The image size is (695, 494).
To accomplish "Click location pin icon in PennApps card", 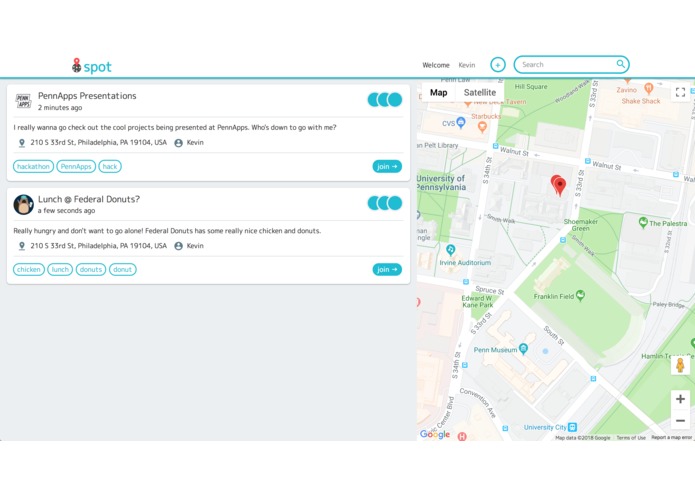I will click(x=21, y=143).
